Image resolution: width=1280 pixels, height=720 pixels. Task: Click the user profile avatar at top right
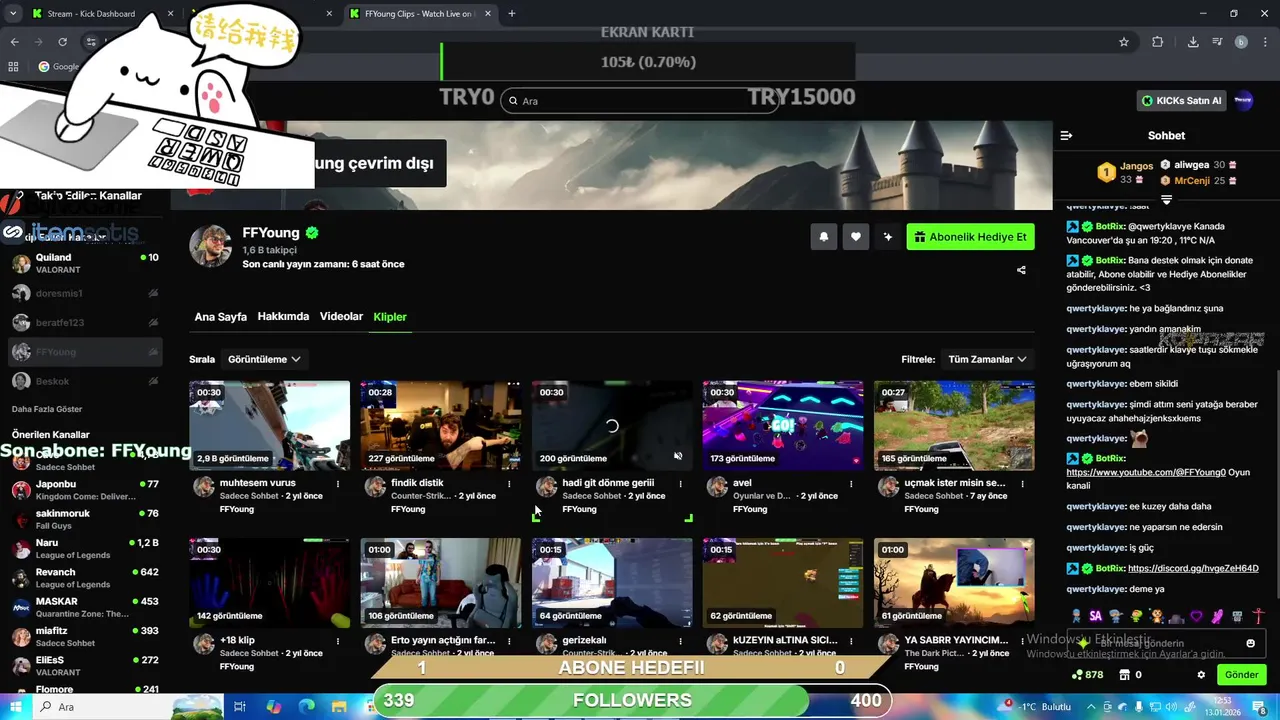(1244, 100)
